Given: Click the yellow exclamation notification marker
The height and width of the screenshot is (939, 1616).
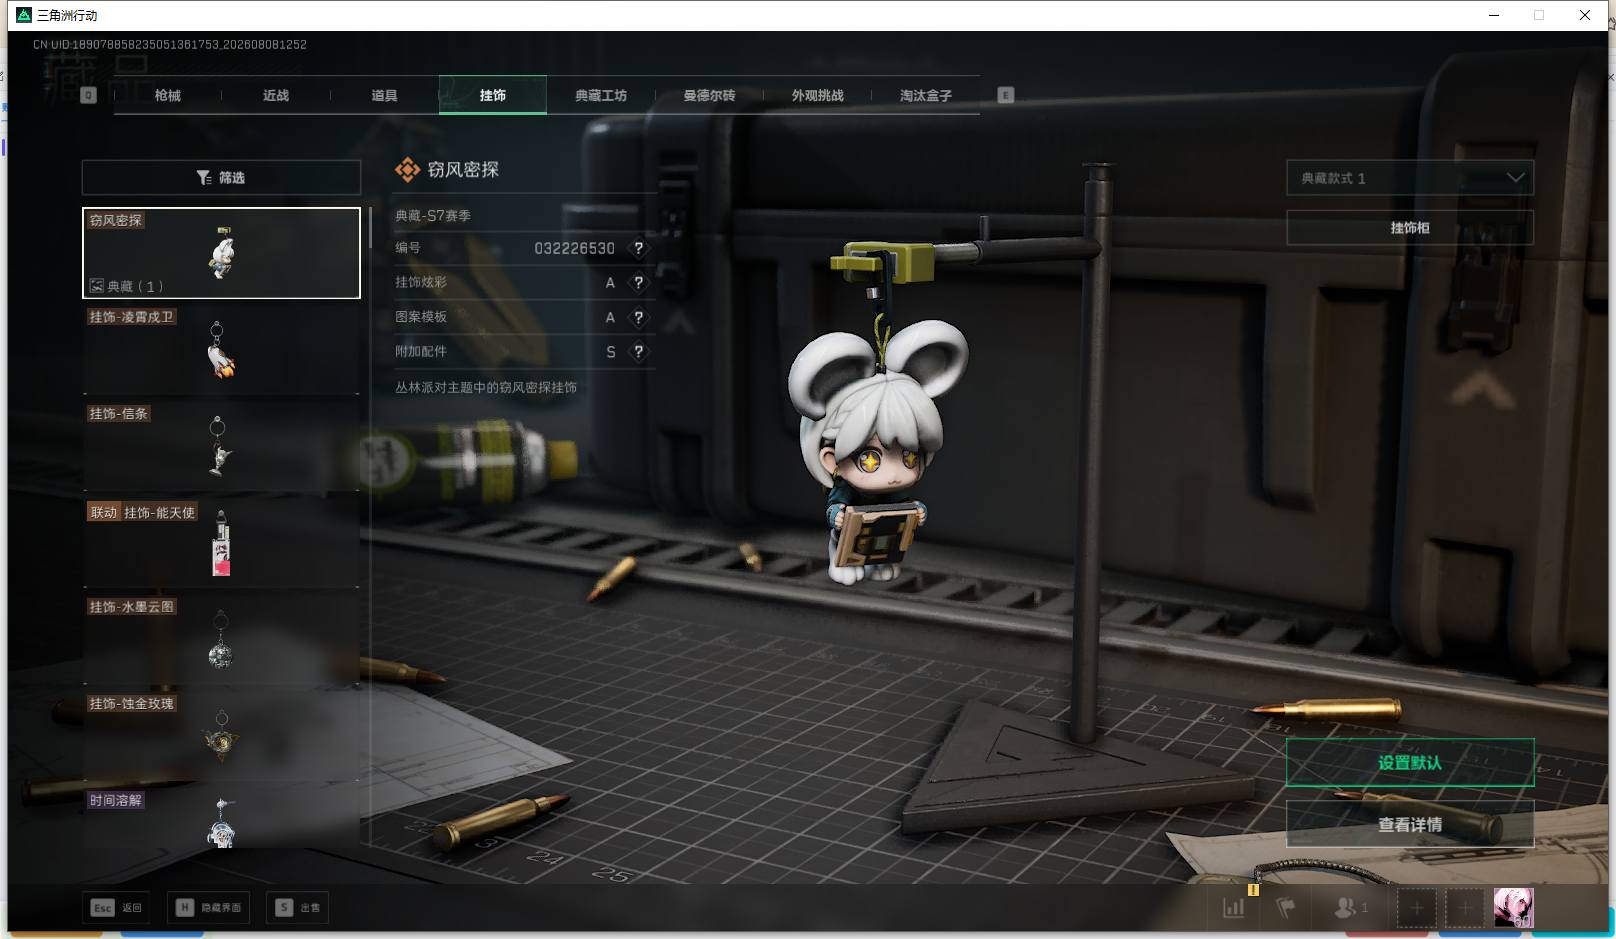Looking at the screenshot, I should (x=1253, y=889).
